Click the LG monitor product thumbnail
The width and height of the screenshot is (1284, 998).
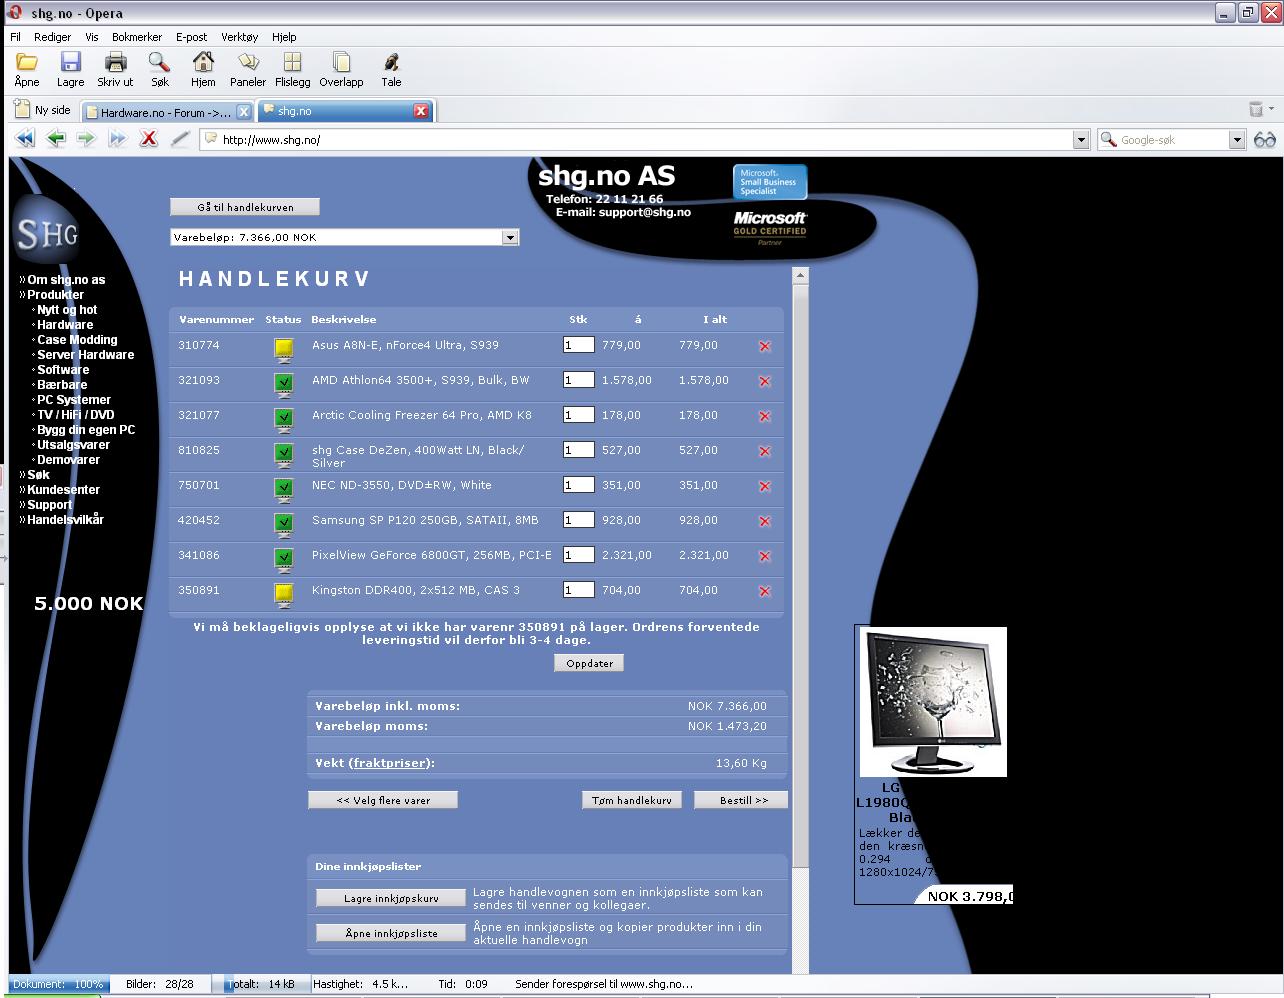[932, 703]
